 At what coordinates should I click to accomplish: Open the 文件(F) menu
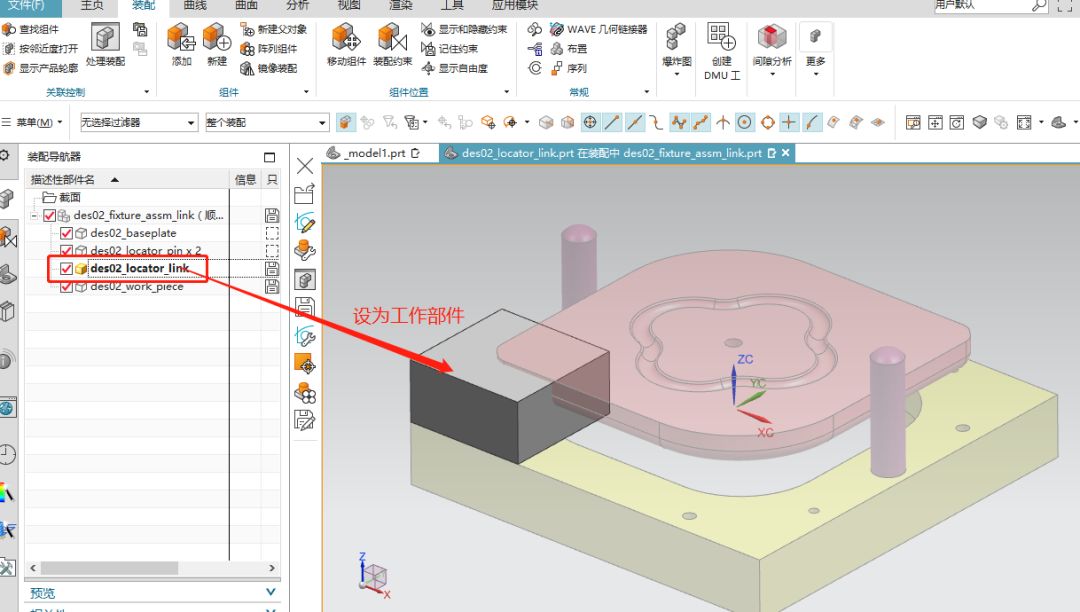point(26,6)
